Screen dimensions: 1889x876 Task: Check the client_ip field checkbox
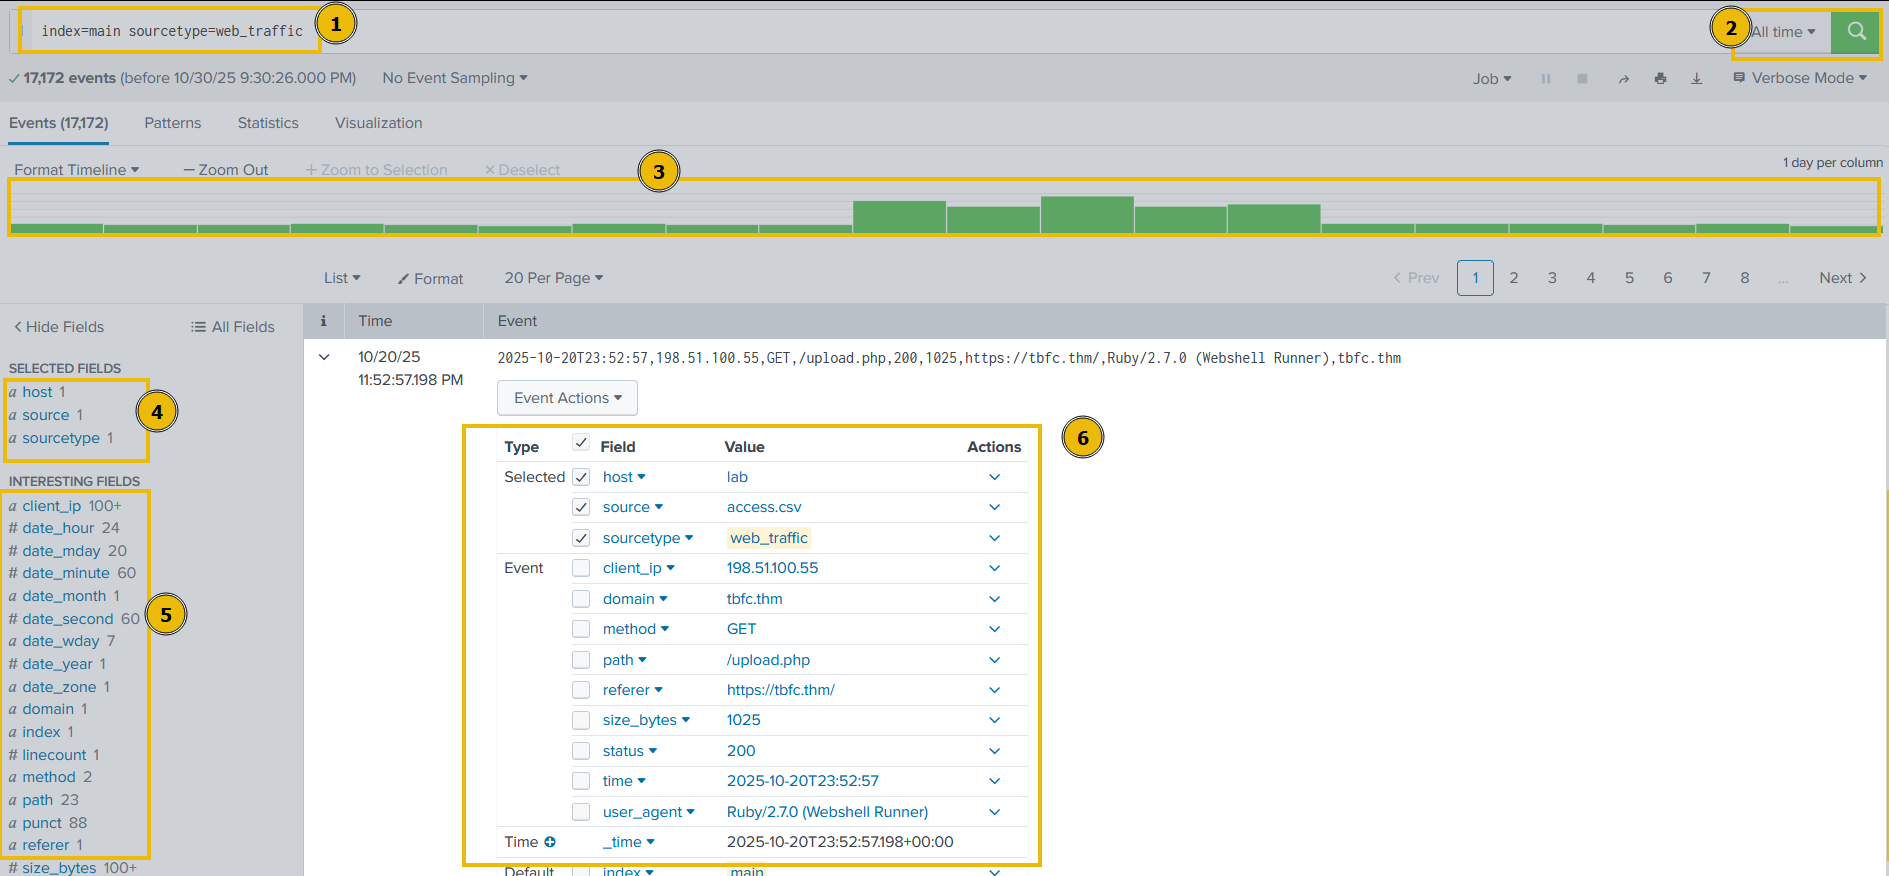581,568
